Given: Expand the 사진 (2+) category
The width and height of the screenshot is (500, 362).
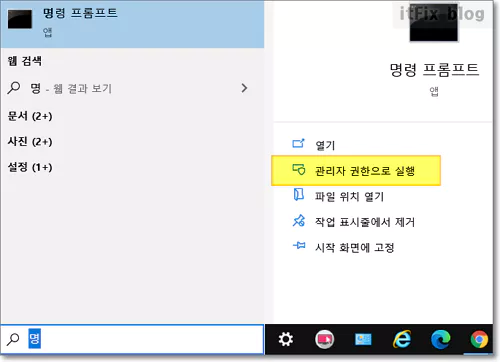Looking at the screenshot, I should pos(30,141).
